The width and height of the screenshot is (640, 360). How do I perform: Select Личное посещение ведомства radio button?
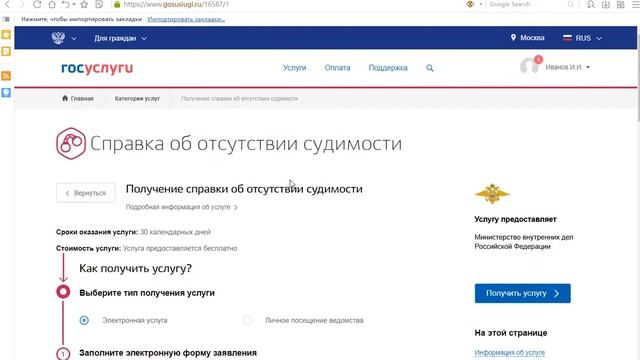click(x=247, y=320)
